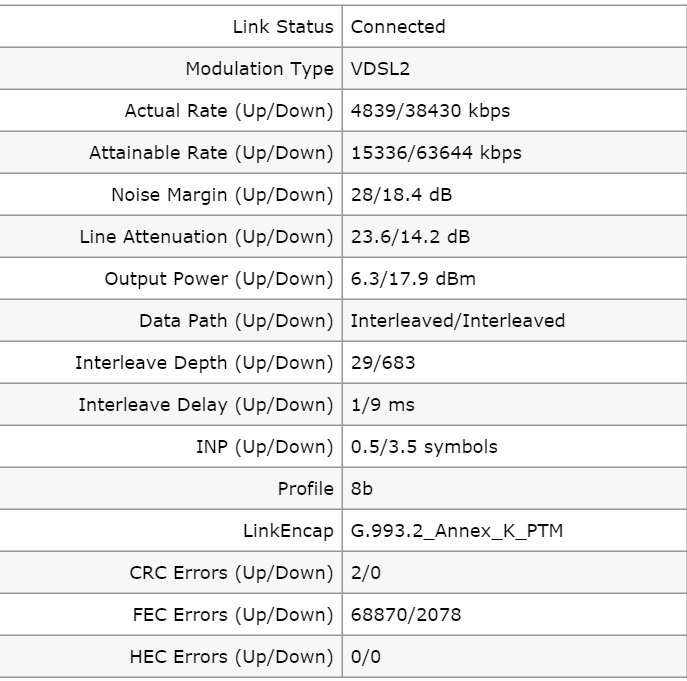
Task: Click the 4839/38430 kbps value
Action: pyautogui.click(x=430, y=111)
